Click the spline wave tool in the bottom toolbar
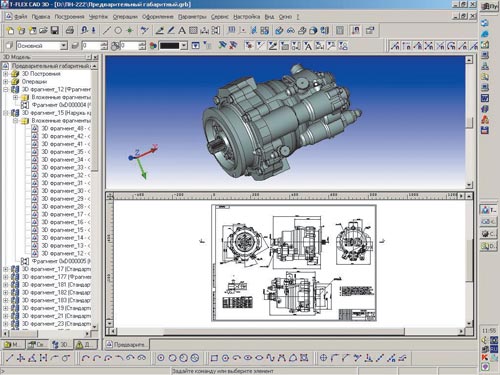Image resolution: width=500 pixels, height=375 pixels. (270, 358)
